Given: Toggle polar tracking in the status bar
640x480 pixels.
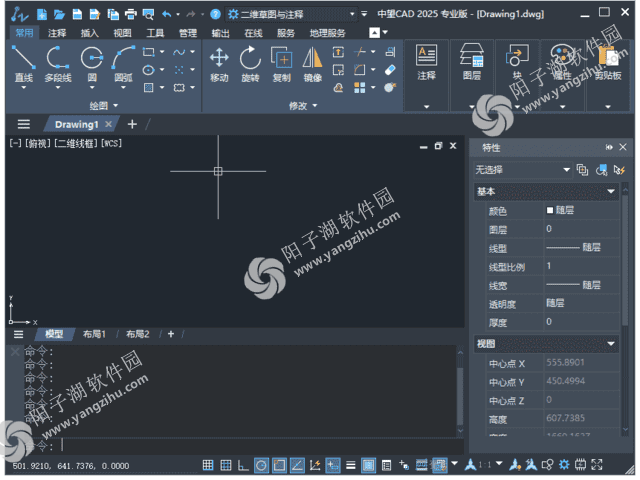Looking at the screenshot, I should coord(261,465).
